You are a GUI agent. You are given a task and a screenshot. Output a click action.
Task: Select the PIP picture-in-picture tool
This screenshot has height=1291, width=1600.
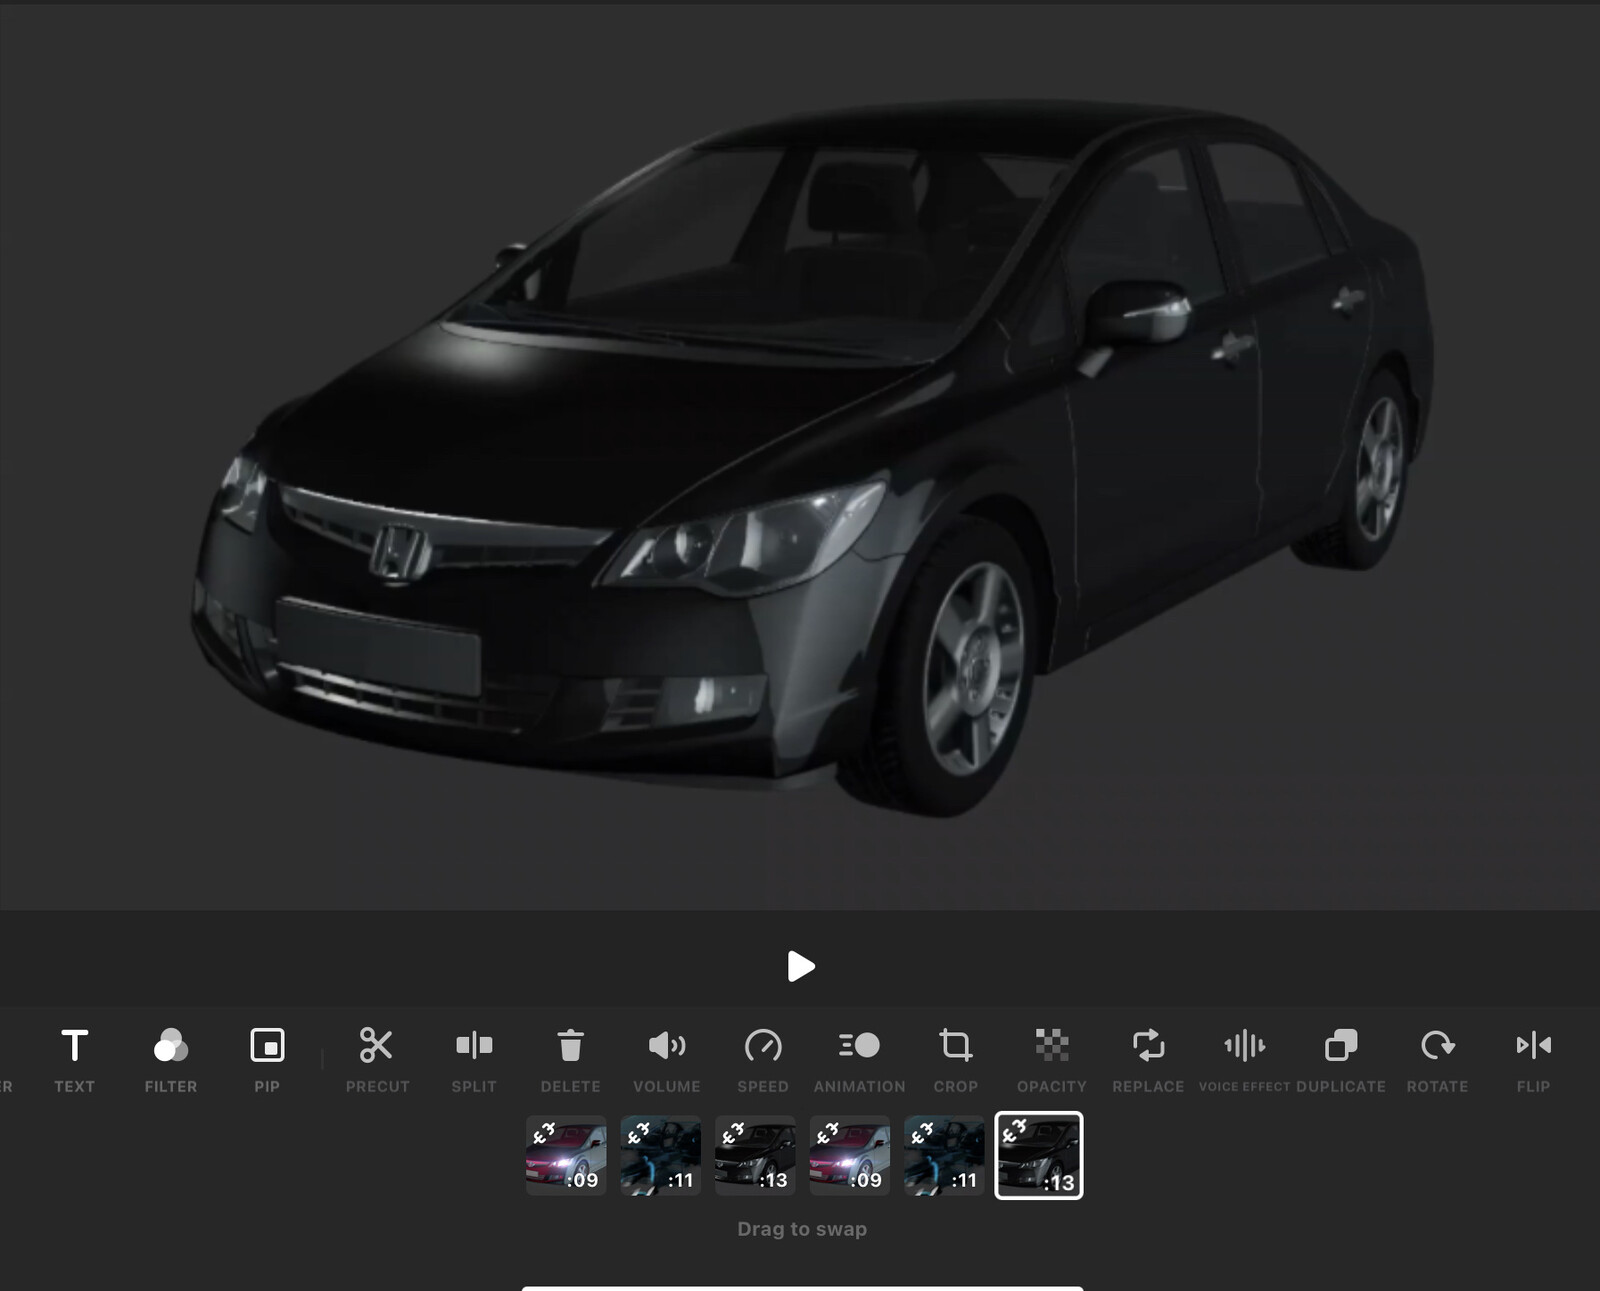coord(267,1060)
